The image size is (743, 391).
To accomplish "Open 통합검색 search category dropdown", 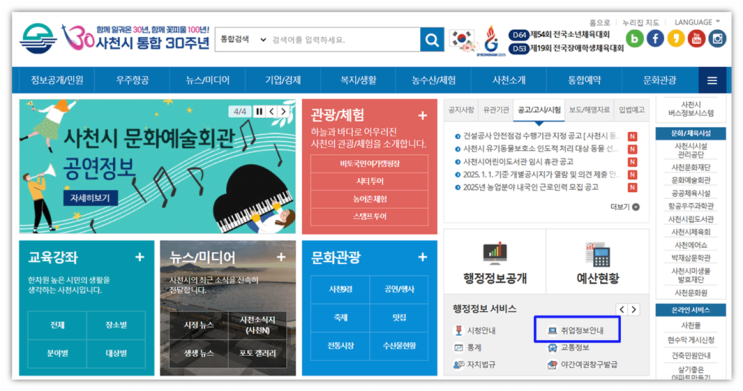I will (243, 40).
